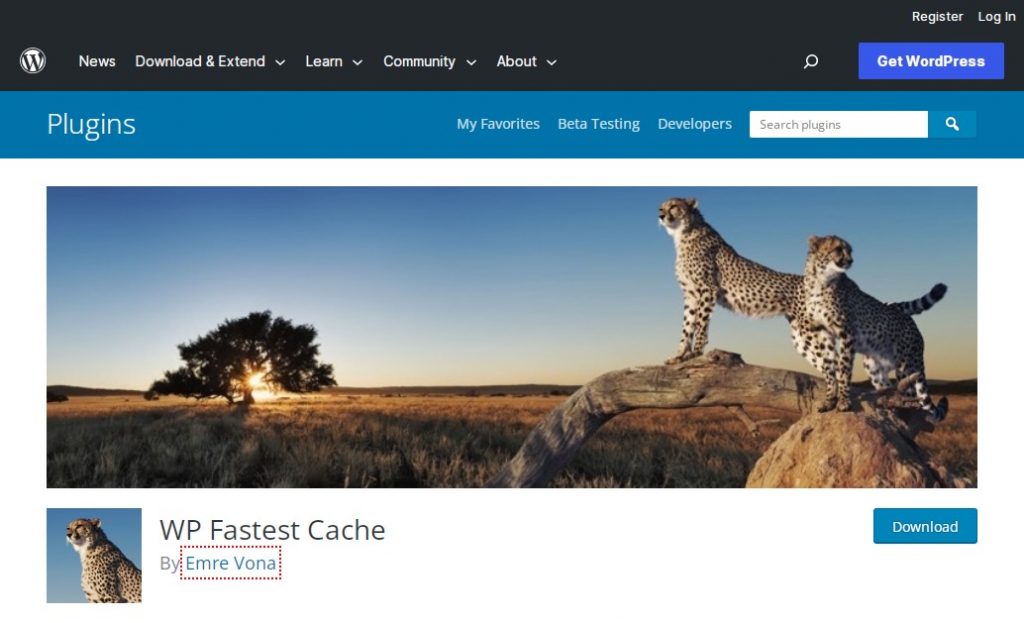Click the WP Fastest Cache cheetah thumbnail
This screenshot has width=1024, height=623.
coord(94,555)
